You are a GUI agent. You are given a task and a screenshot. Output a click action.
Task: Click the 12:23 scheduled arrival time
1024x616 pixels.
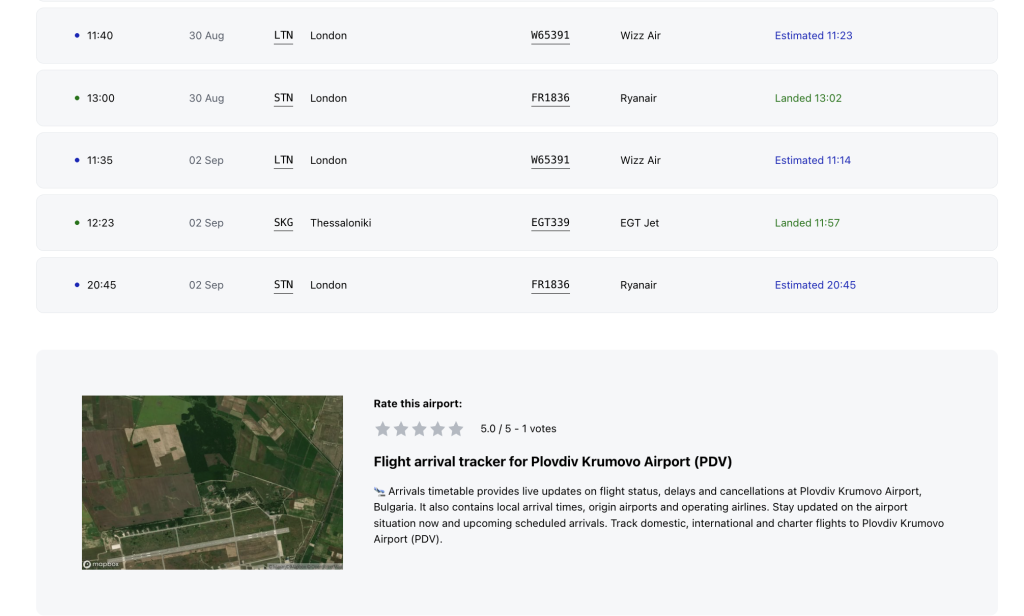101,223
